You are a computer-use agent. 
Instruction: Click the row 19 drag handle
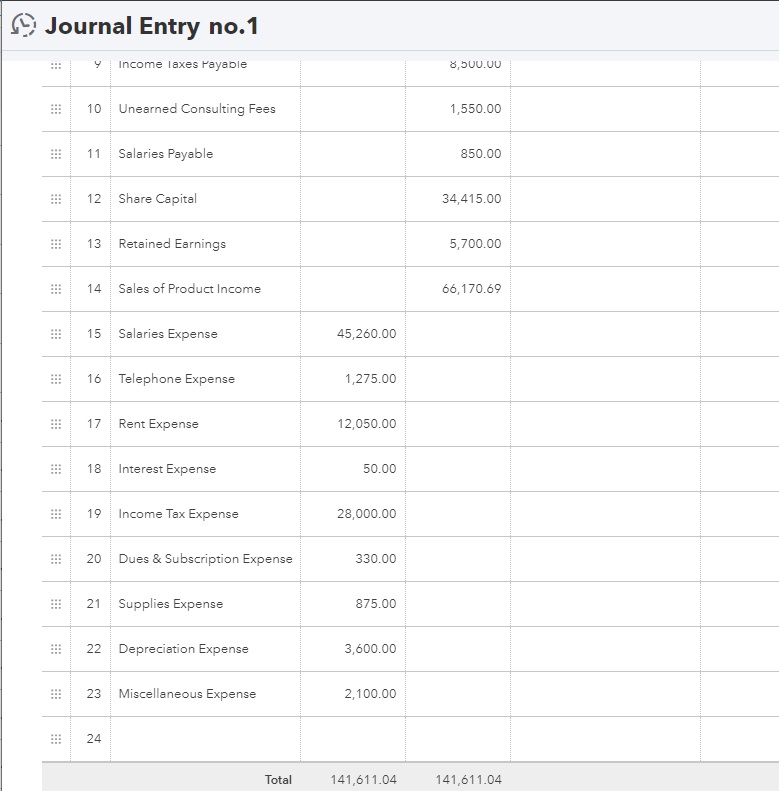[x=56, y=514]
